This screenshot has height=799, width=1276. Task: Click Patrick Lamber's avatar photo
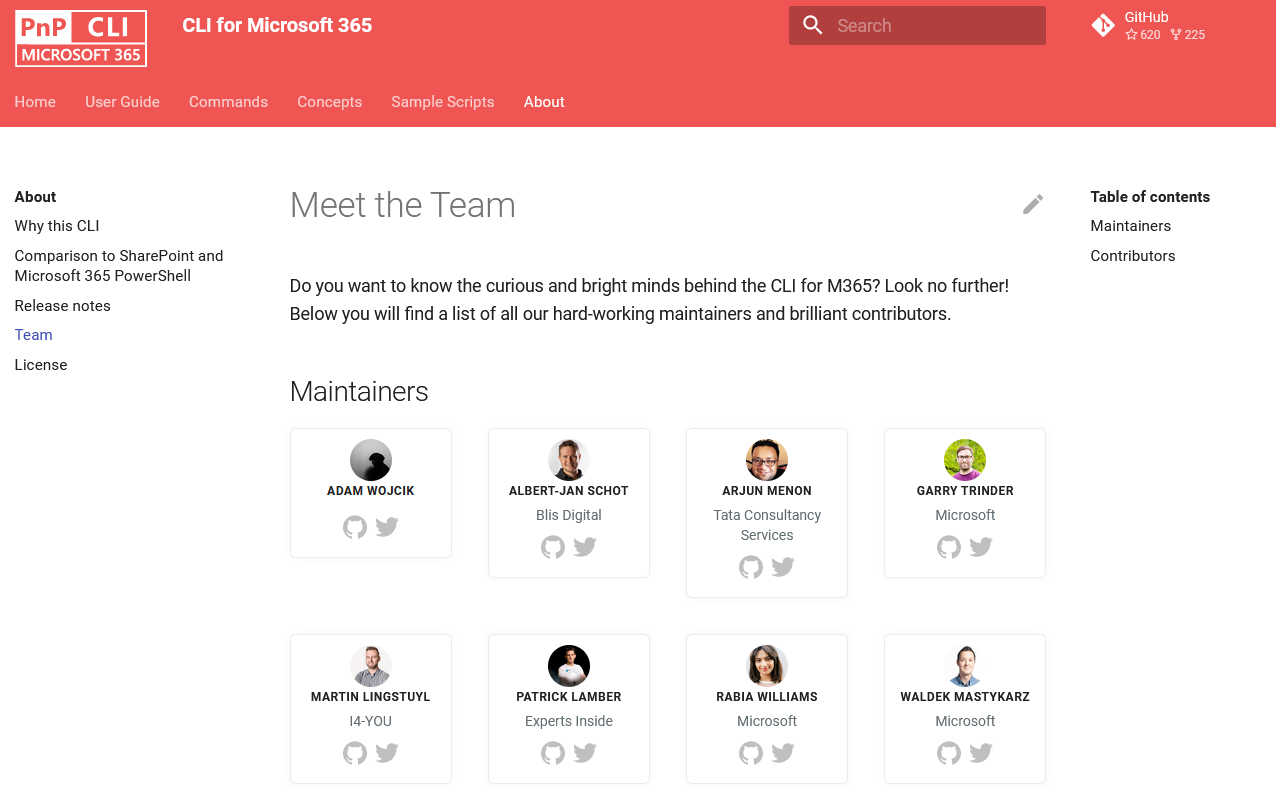point(569,666)
